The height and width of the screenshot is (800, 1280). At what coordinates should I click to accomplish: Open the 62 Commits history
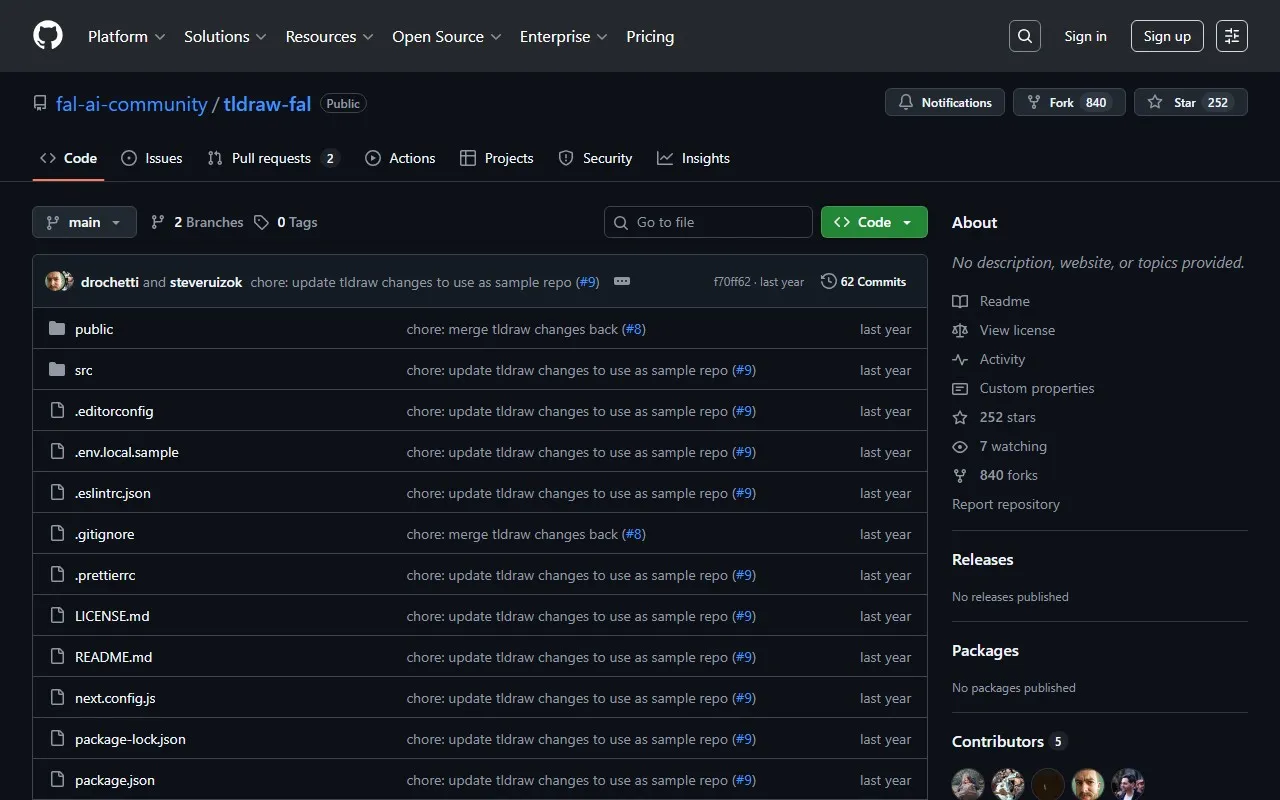pyautogui.click(x=863, y=282)
